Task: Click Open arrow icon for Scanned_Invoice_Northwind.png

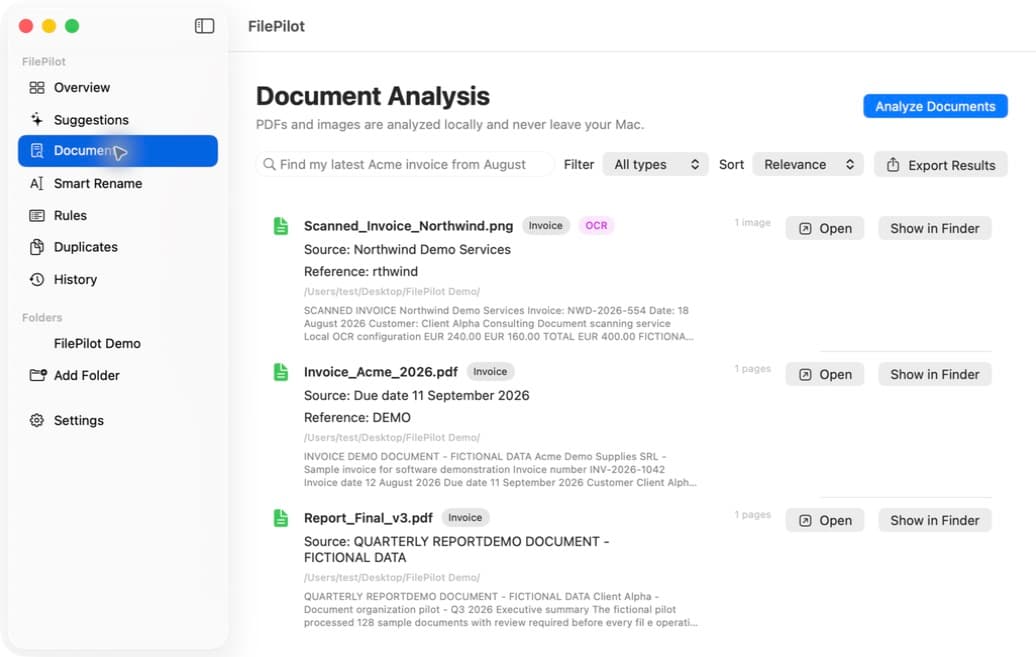Action: tap(805, 229)
